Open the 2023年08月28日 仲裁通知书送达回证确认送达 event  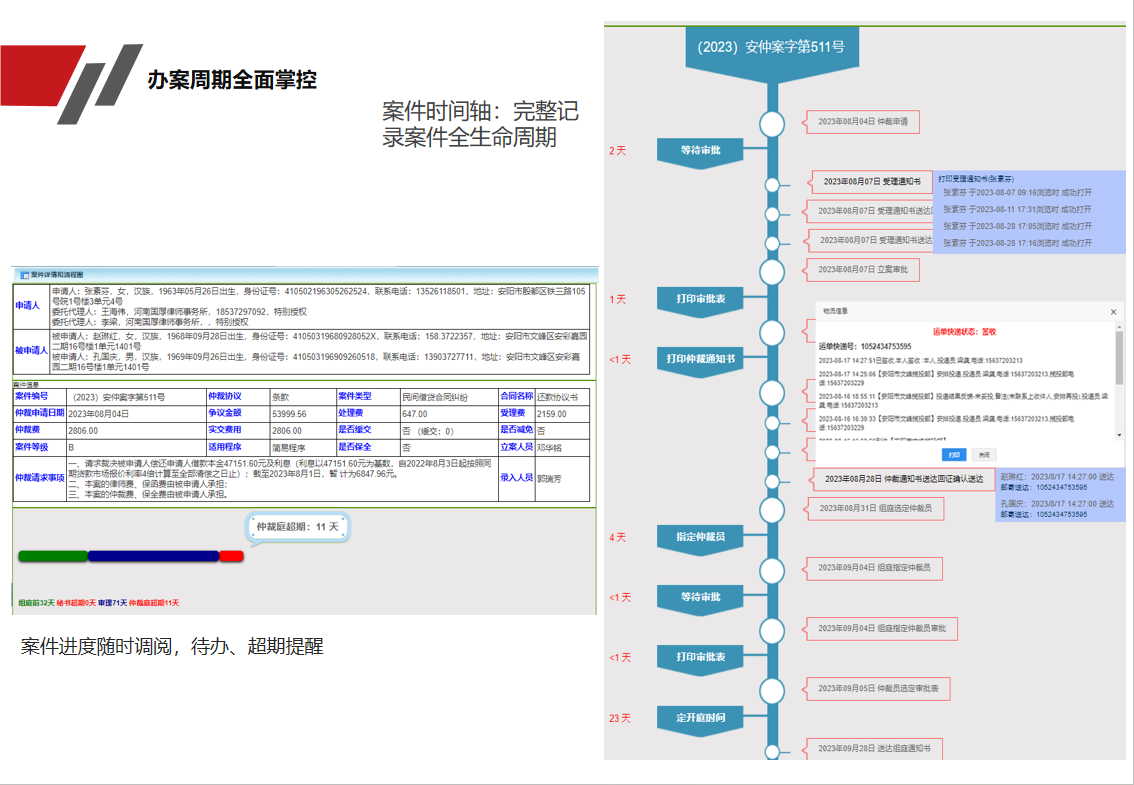(900, 479)
